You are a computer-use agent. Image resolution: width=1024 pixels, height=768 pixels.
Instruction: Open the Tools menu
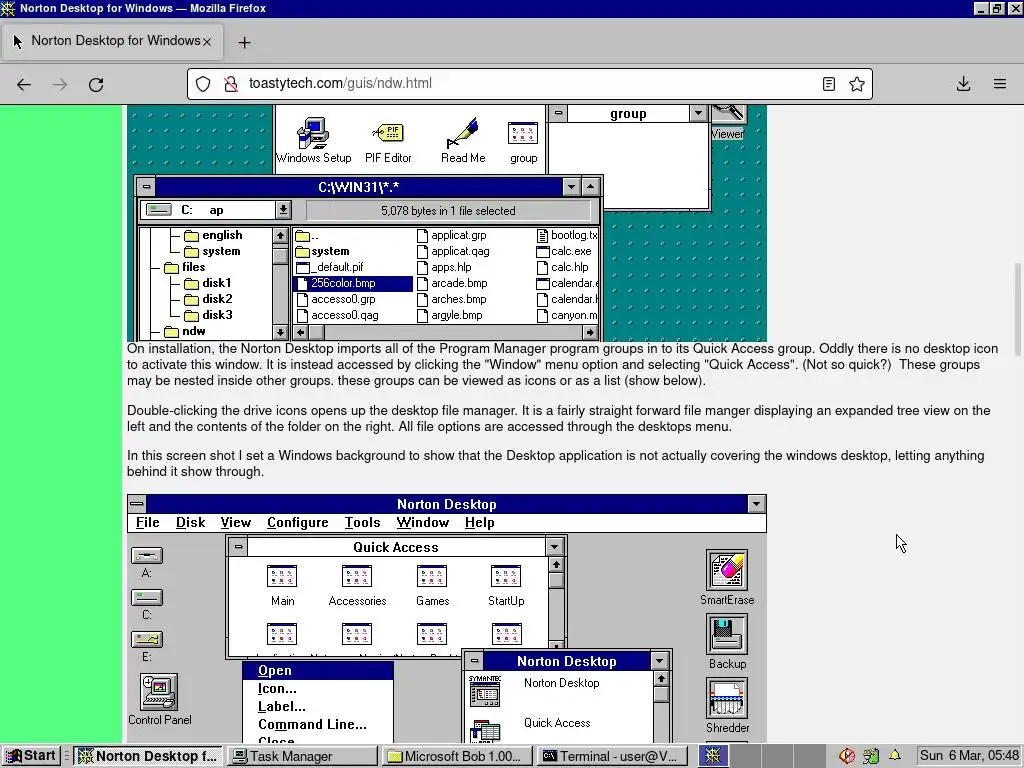[362, 522]
